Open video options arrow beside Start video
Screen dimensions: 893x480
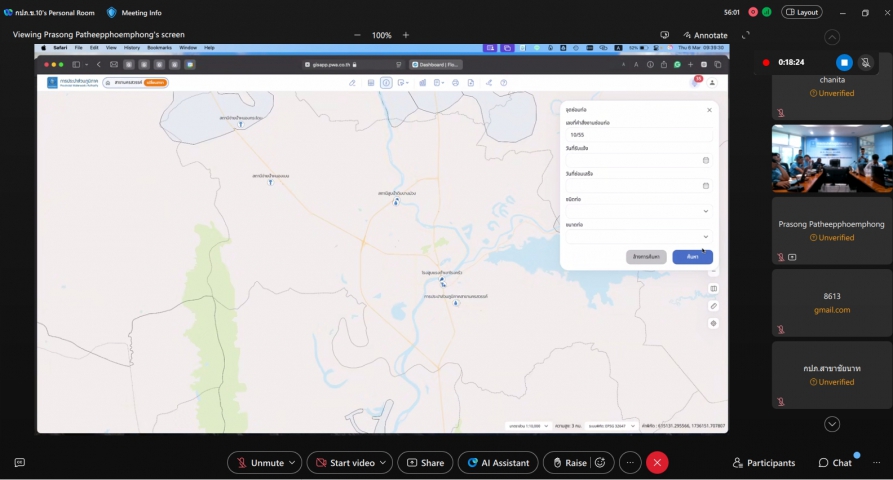click(x=383, y=462)
